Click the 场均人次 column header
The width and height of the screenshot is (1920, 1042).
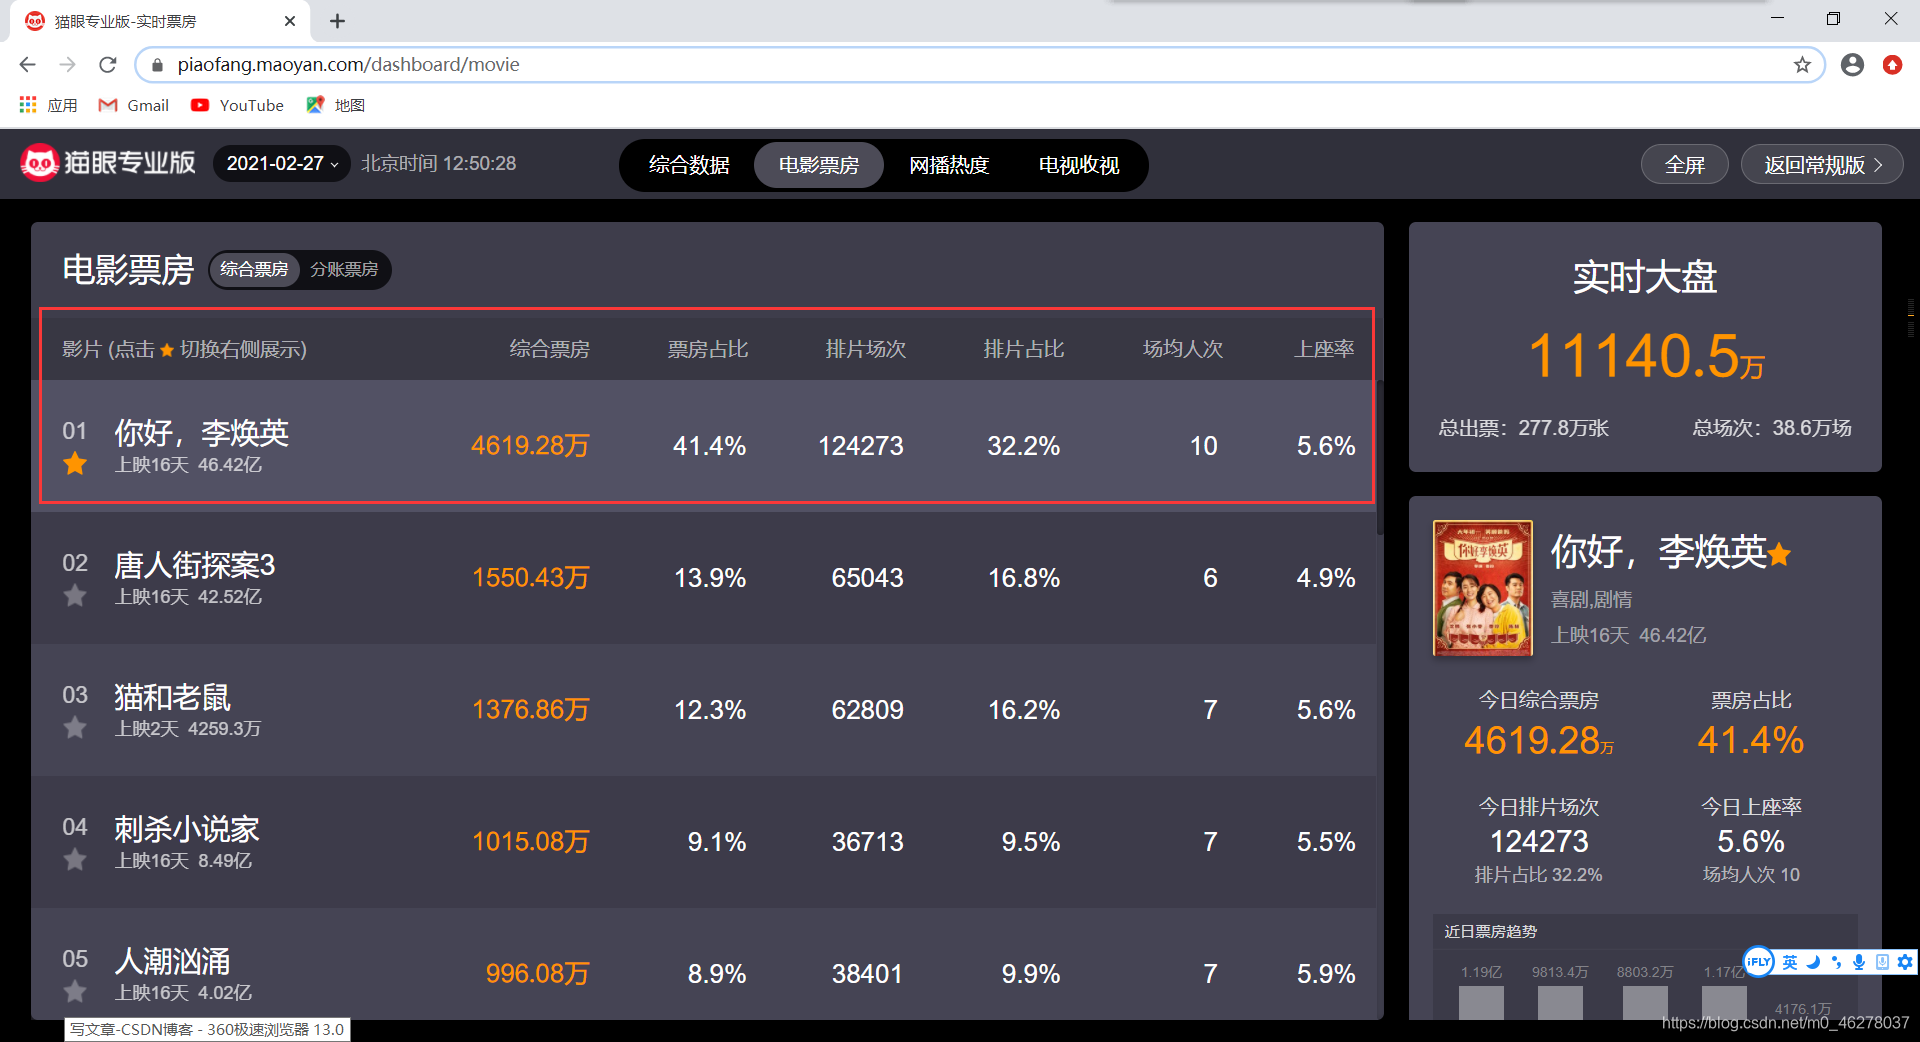click(x=1183, y=349)
